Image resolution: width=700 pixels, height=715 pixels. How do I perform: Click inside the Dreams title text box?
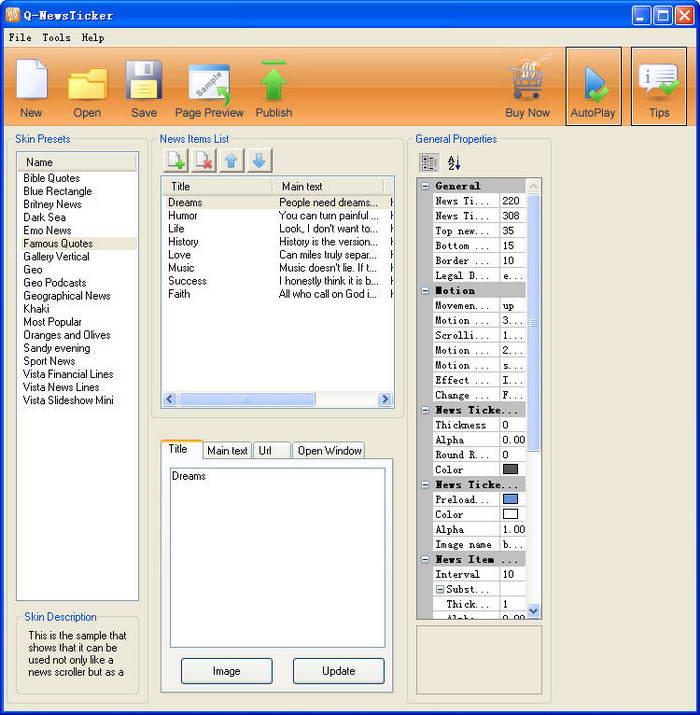coord(277,557)
